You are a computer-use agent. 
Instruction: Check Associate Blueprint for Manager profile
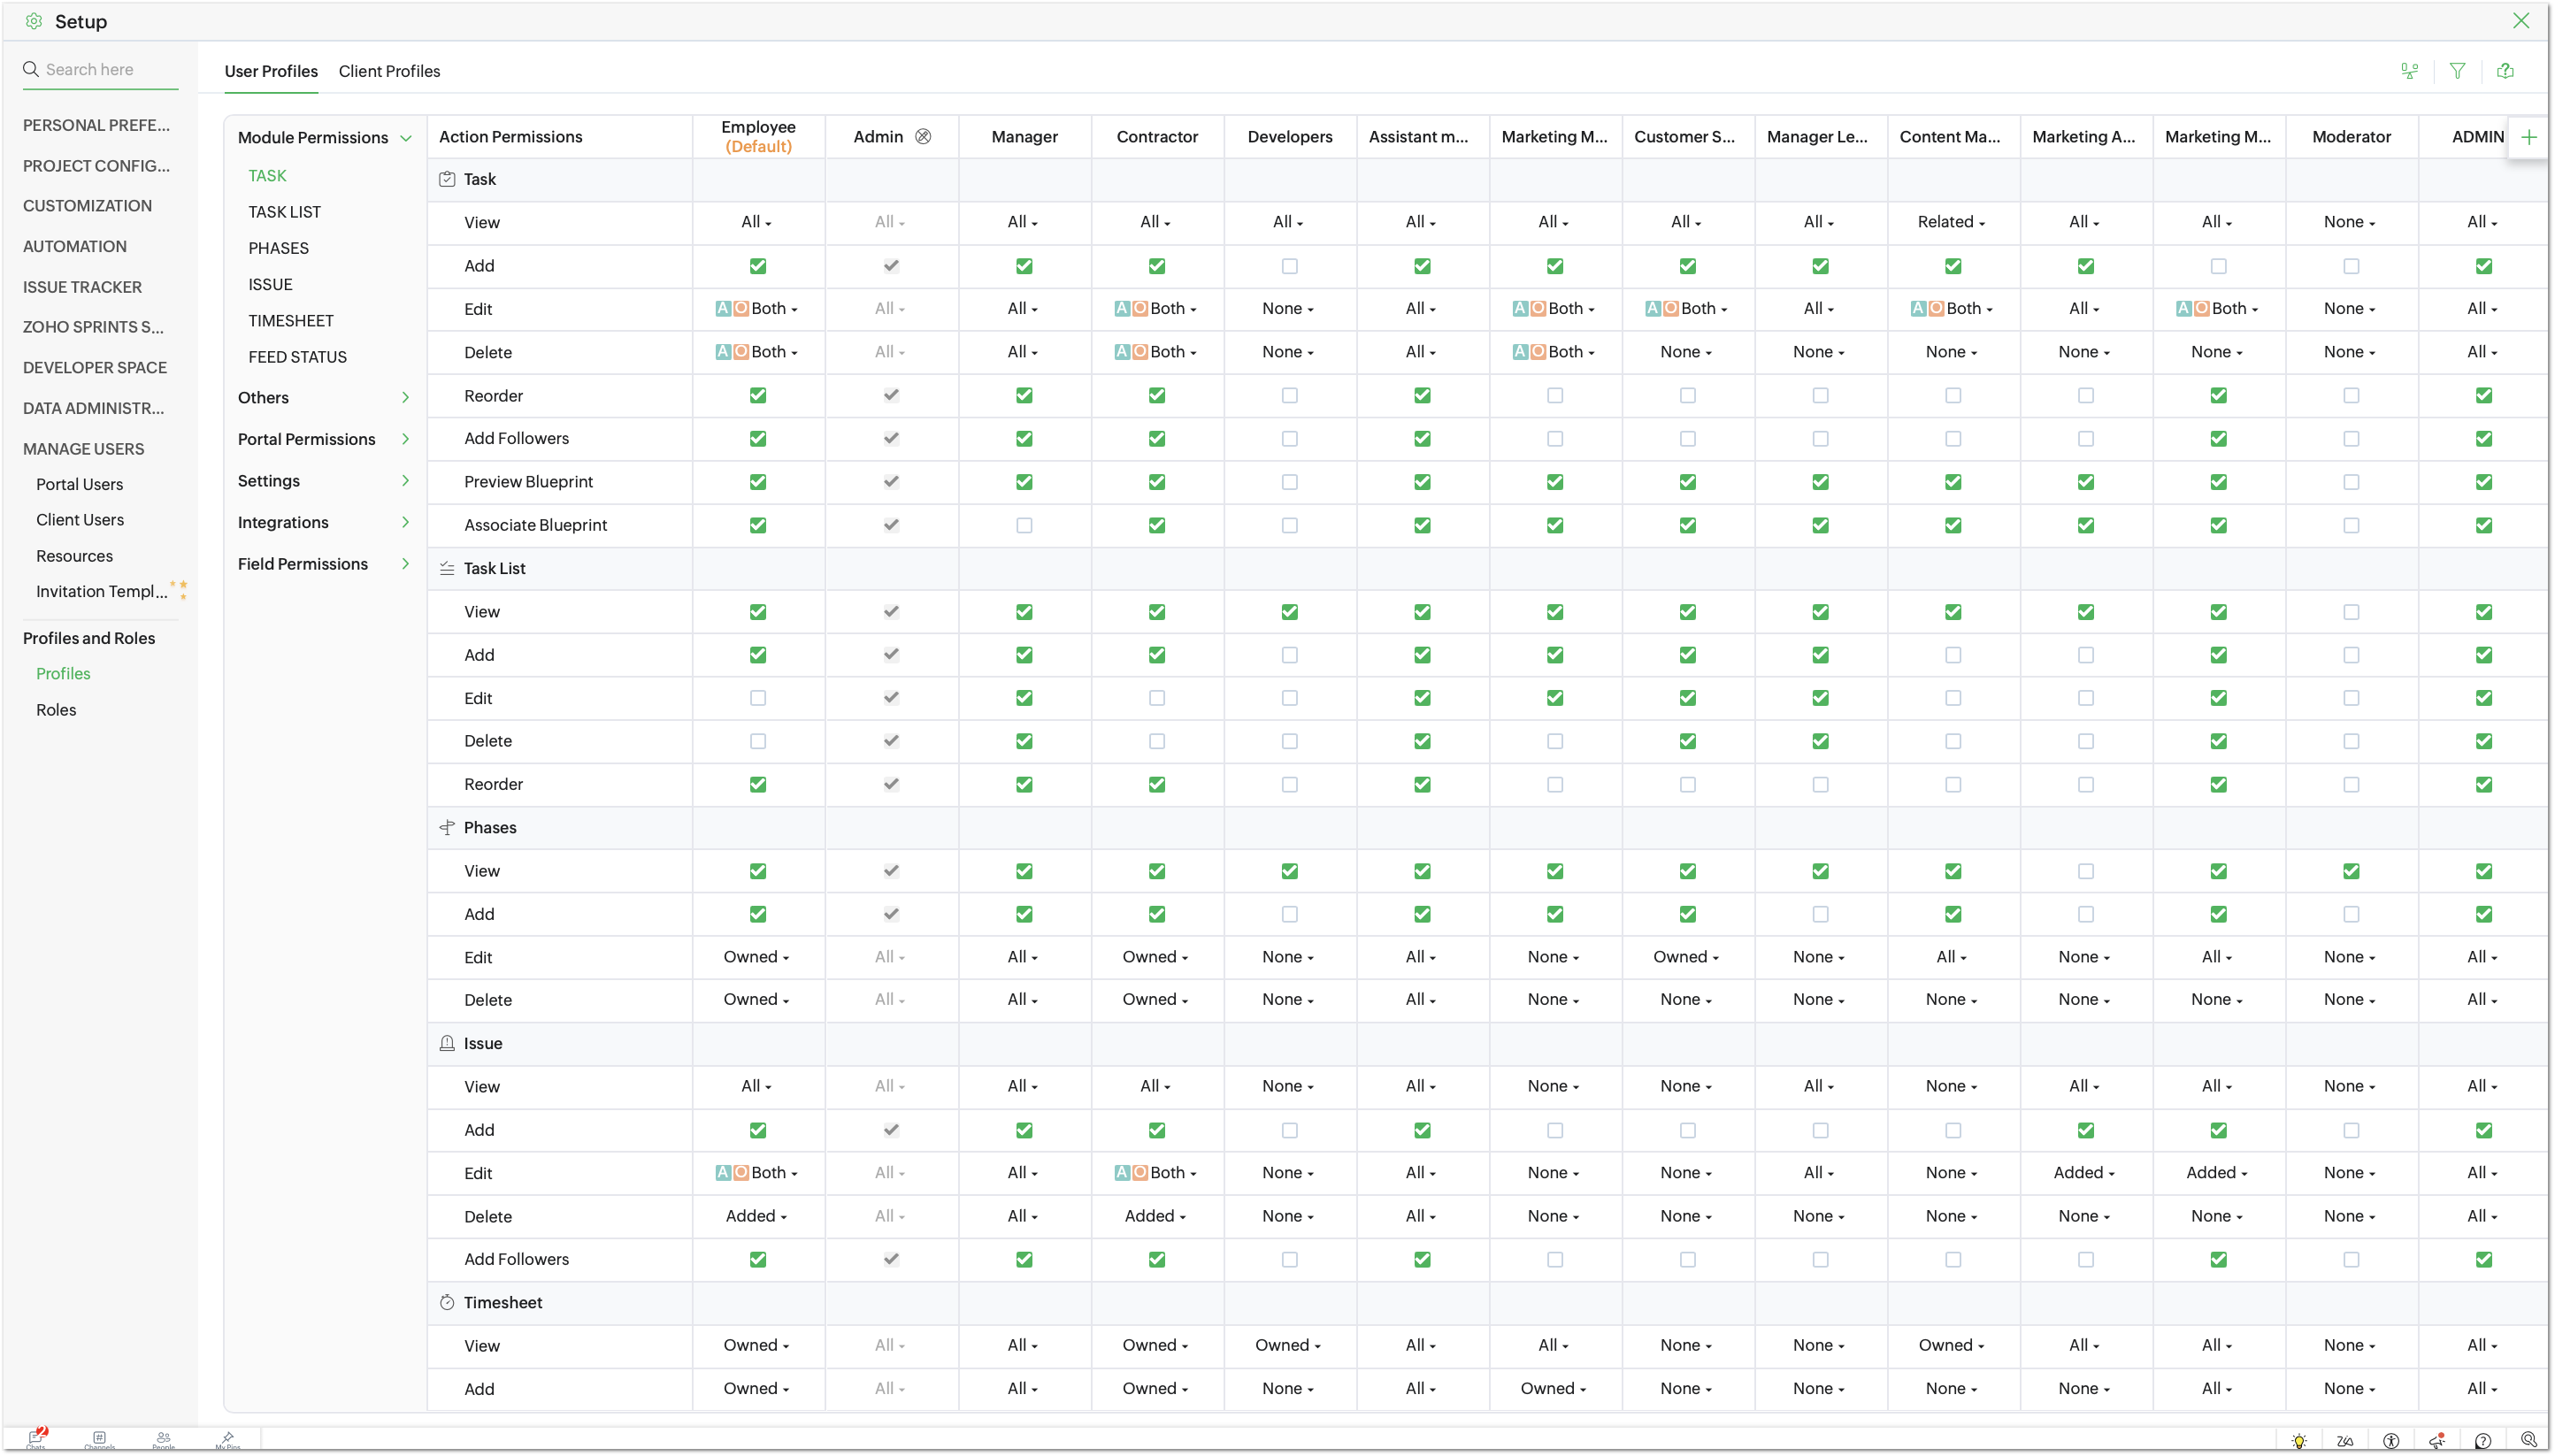pyautogui.click(x=1023, y=525)
